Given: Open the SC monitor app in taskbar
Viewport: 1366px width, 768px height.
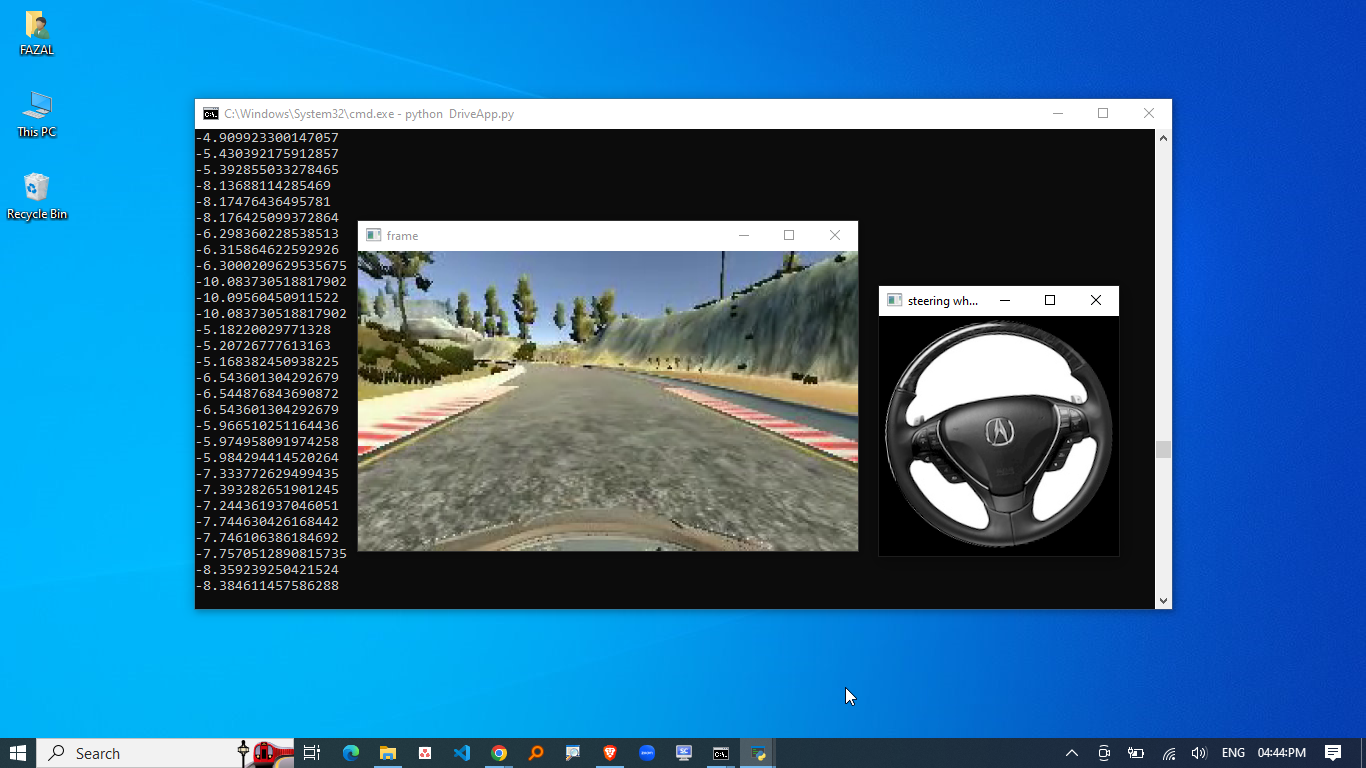Looking at the screenshot, I should click(684, 753).
